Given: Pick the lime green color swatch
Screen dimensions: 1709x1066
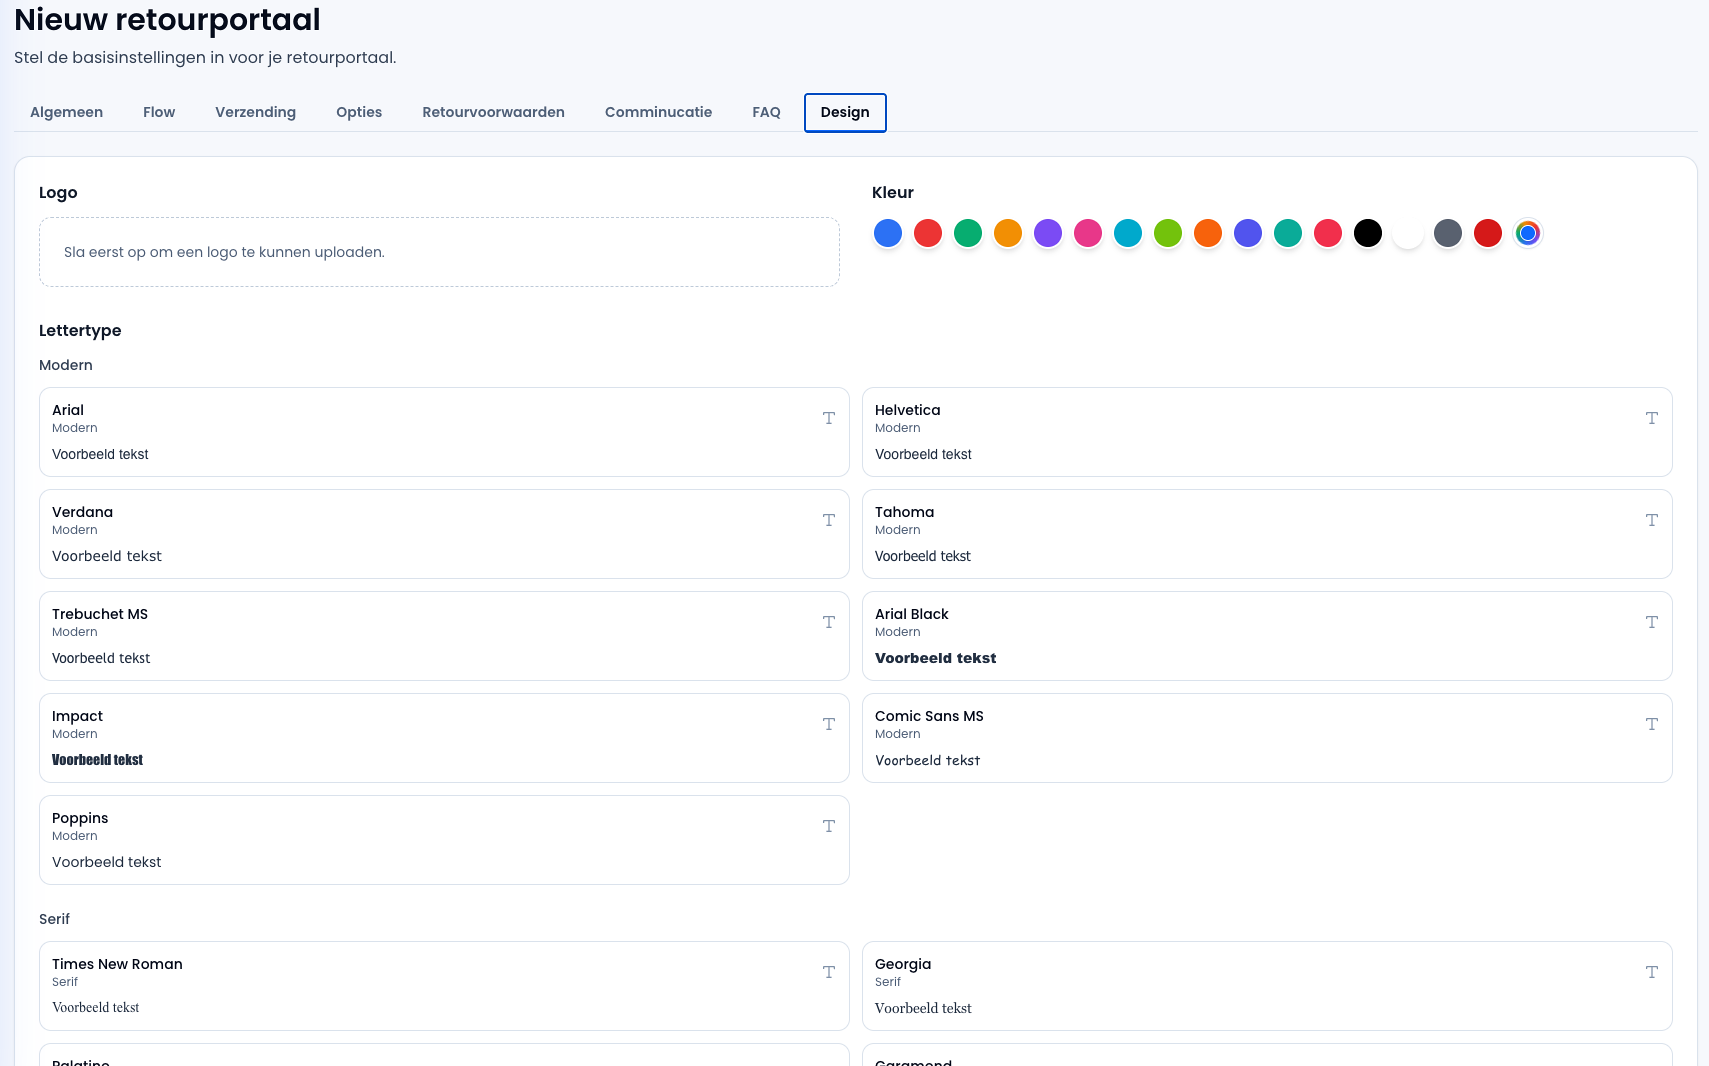Looking at the screenshot, I should [1168, 233].
